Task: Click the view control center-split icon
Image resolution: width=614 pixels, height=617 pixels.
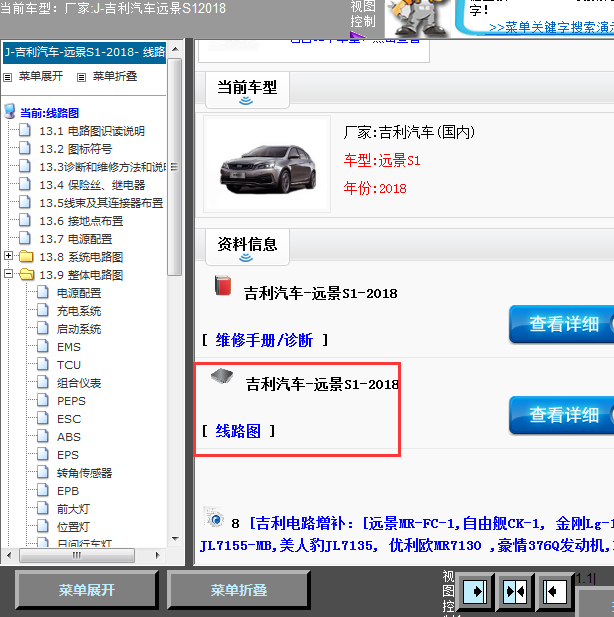Action: click(x=515, y=591)
